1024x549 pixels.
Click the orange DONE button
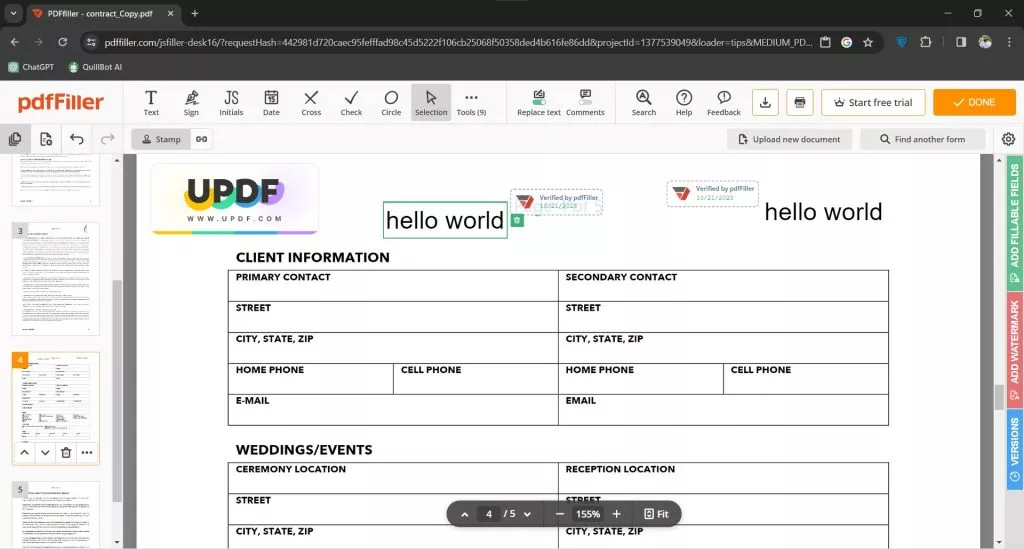click(x=974, y=102)
